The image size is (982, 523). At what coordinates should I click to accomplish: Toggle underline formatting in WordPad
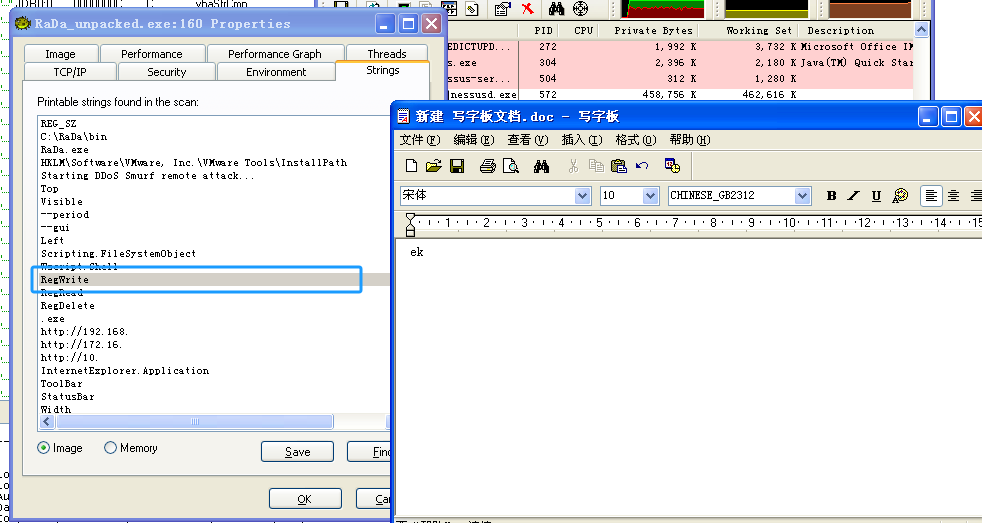click(876, 195)
